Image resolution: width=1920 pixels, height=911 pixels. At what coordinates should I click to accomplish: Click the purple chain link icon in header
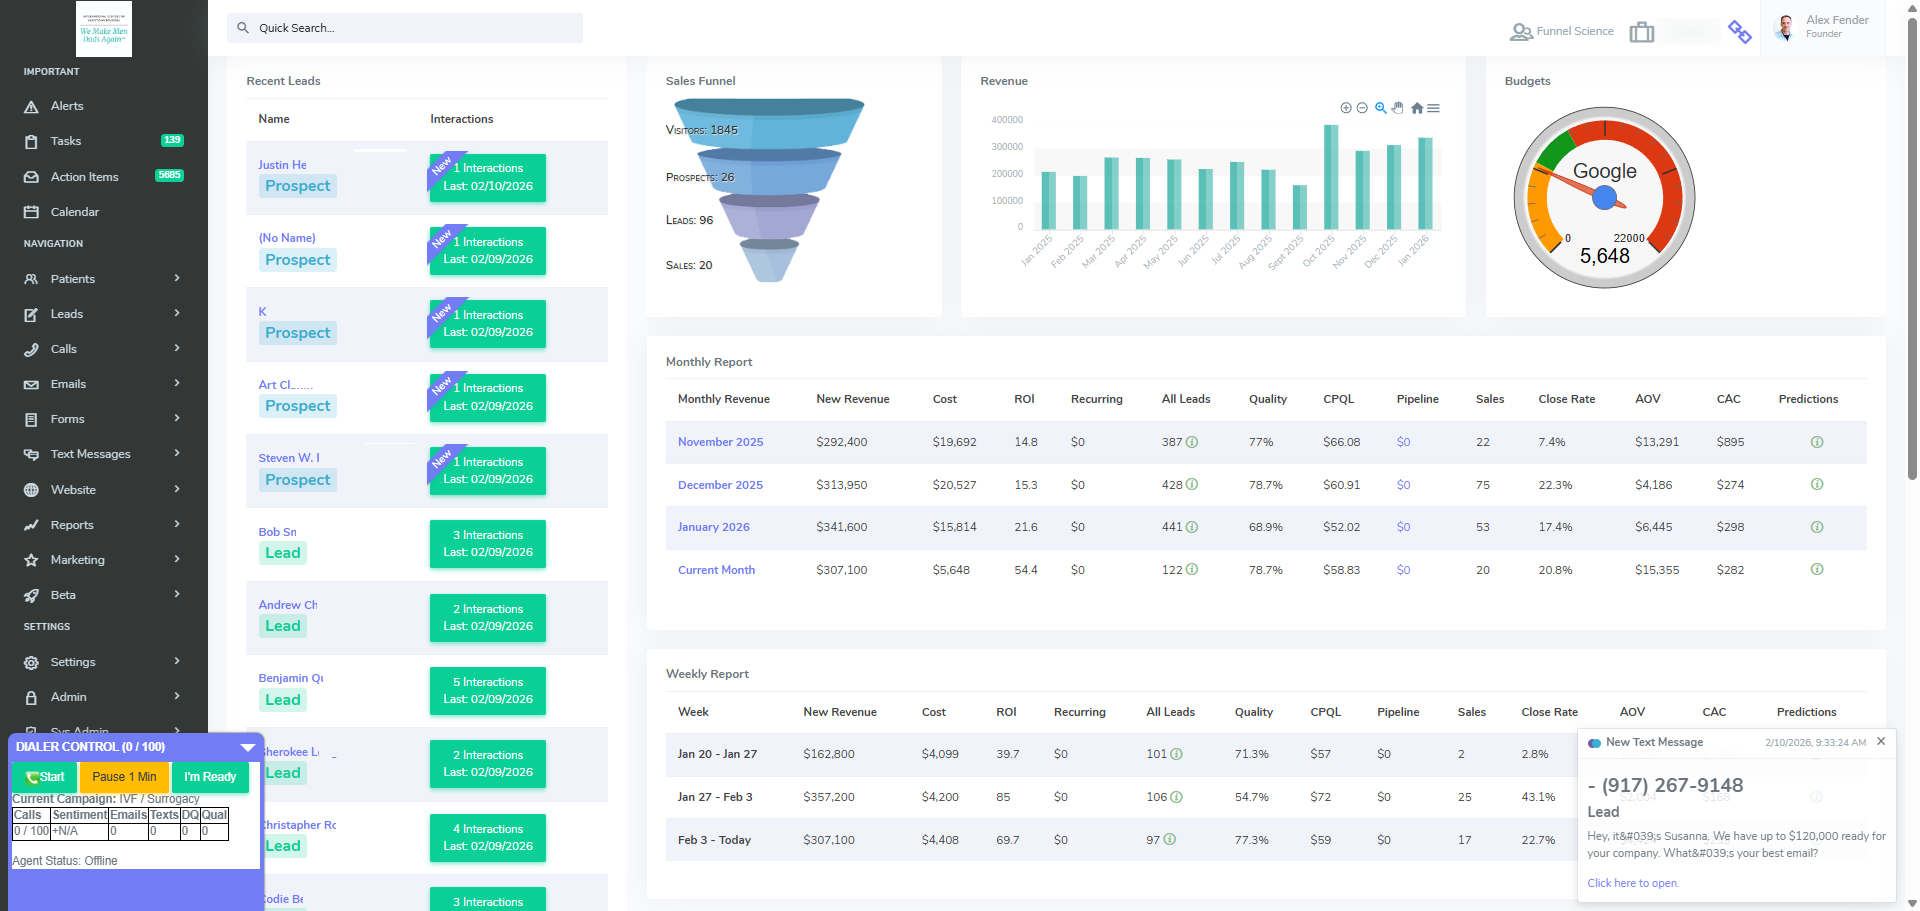[1739, 32]
